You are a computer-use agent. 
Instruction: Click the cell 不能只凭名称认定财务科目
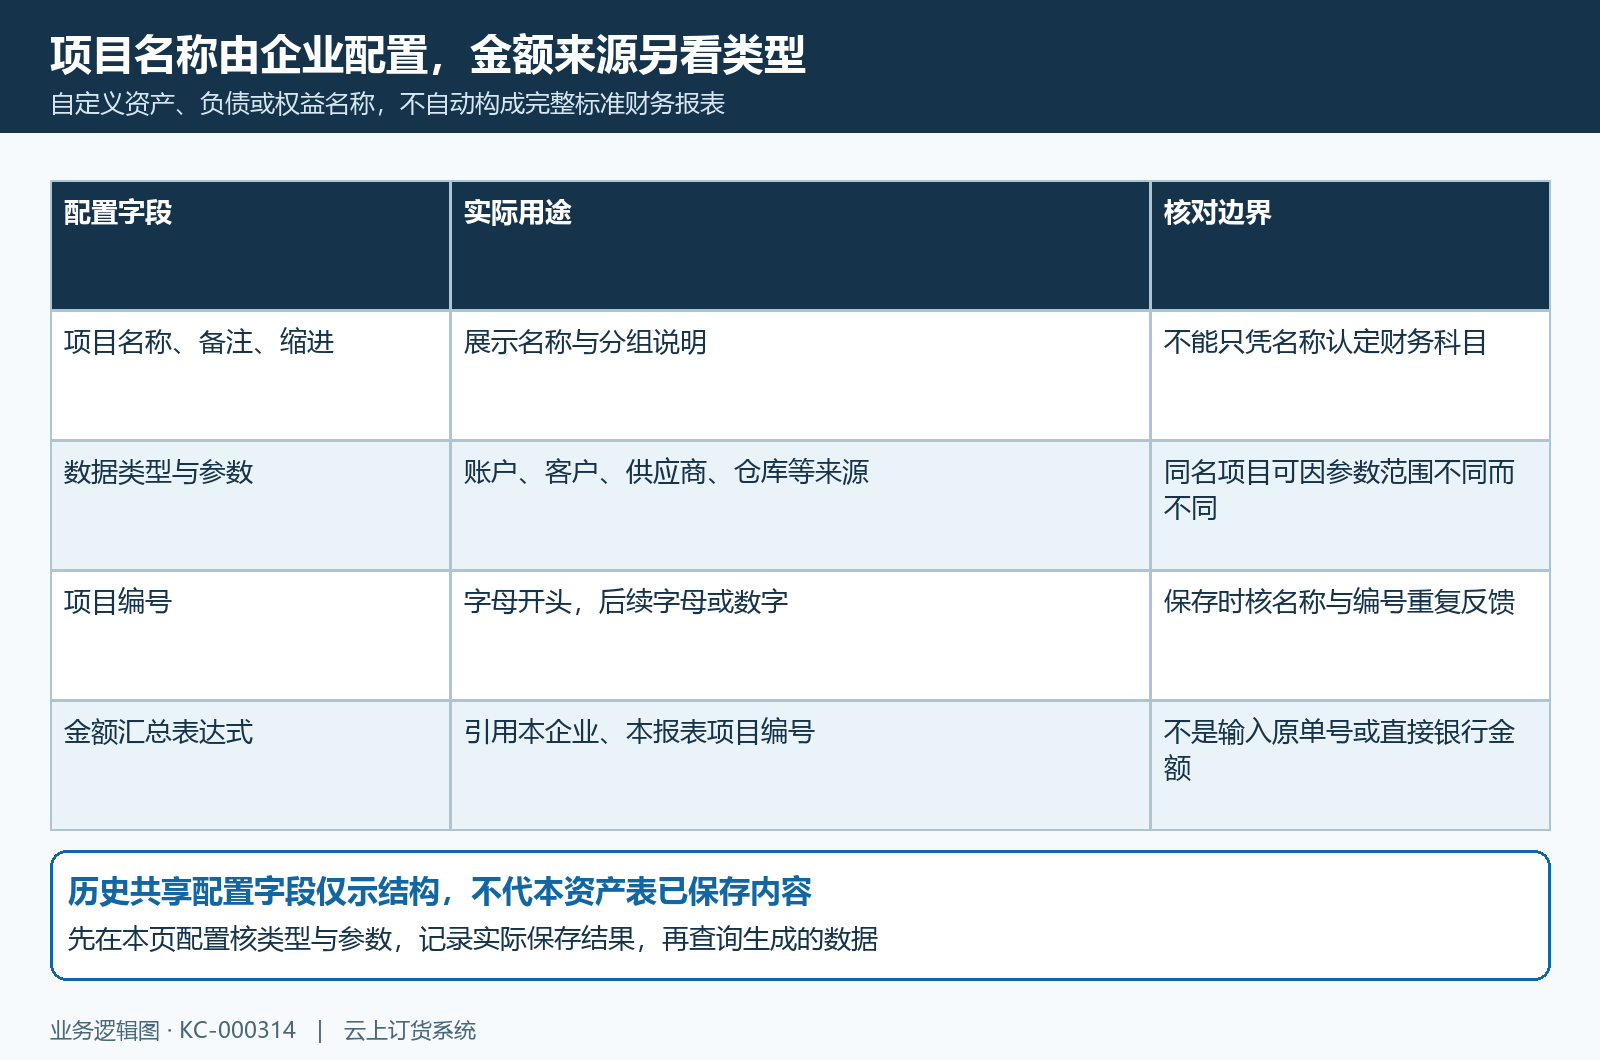[x=1350, y=376]
